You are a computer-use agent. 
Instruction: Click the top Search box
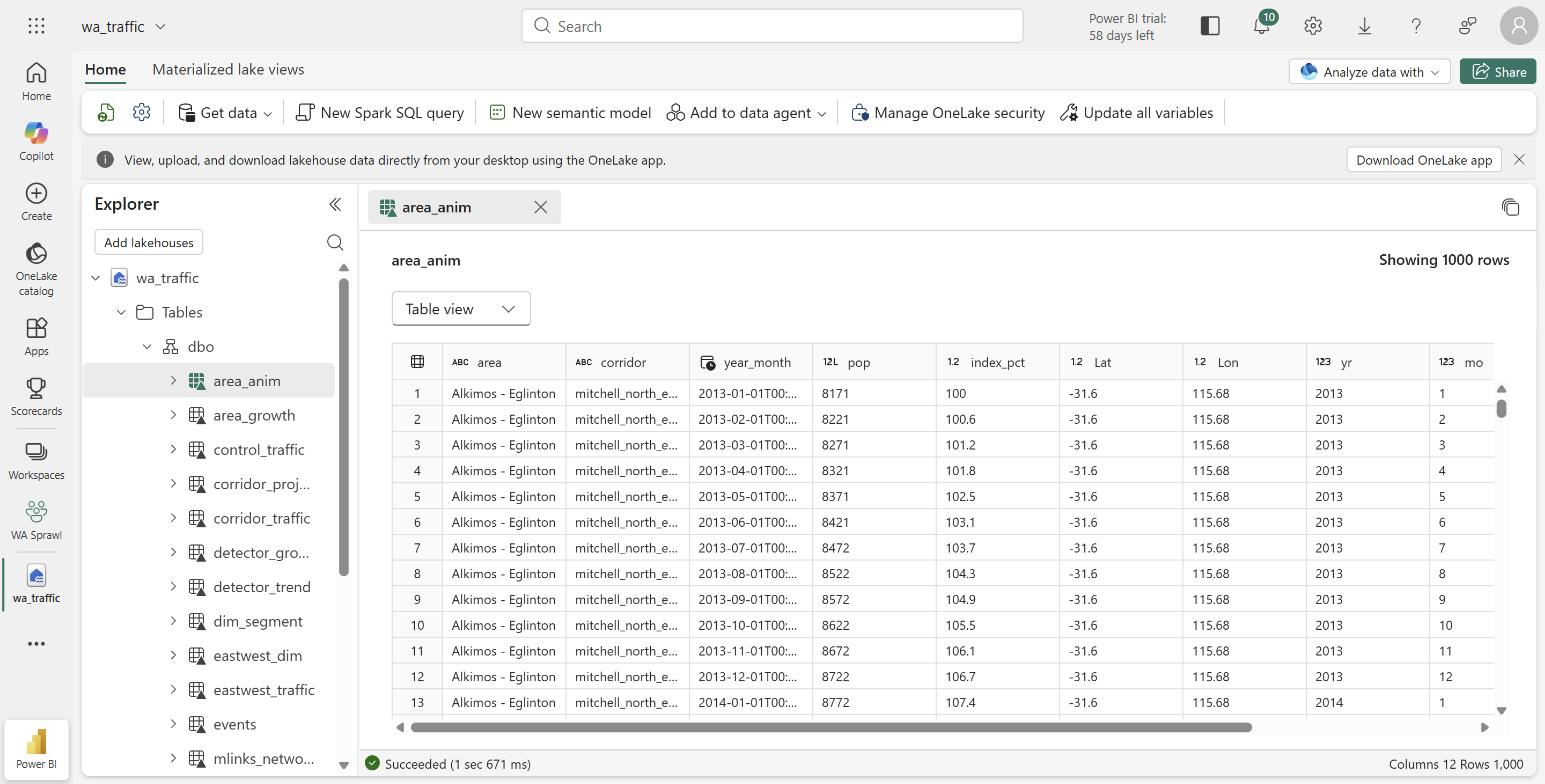point(772,26)
